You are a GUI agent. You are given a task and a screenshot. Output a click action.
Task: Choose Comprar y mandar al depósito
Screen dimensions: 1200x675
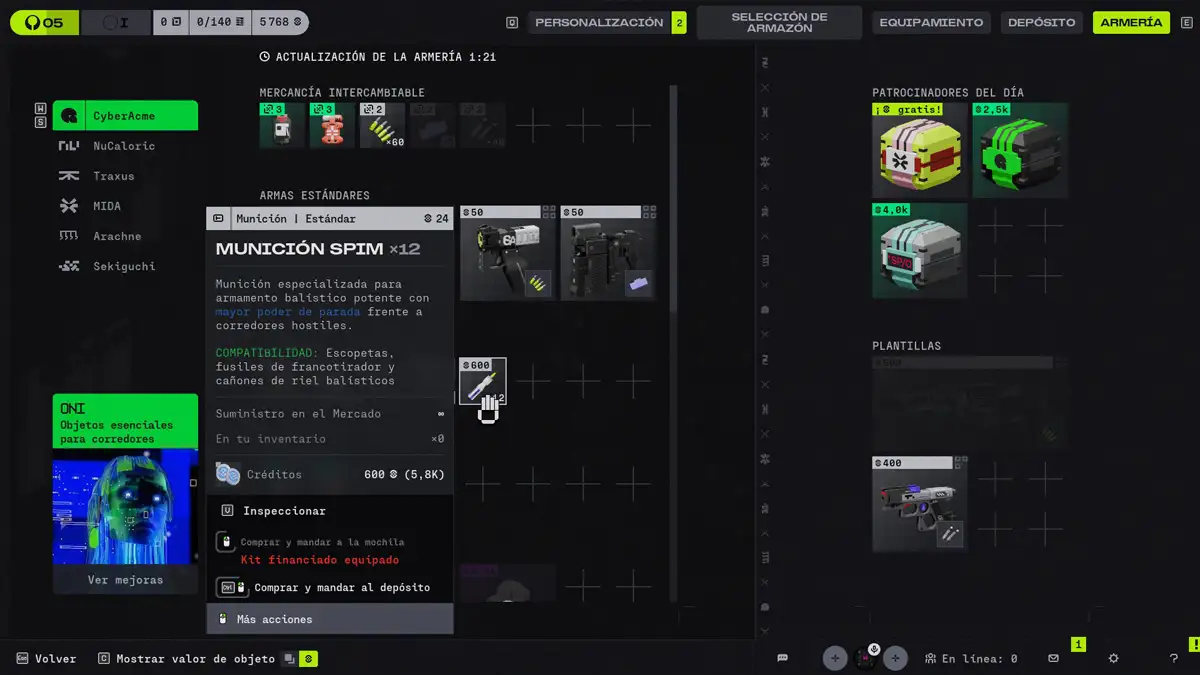[341, 587]
